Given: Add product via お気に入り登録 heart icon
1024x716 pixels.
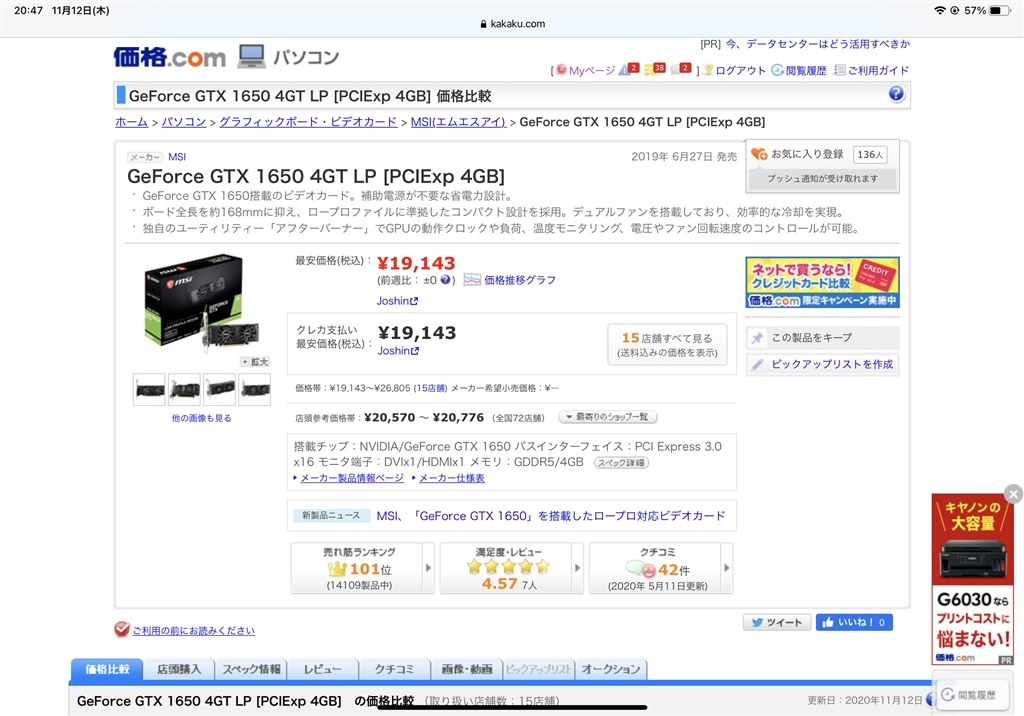Looking at the screenshot, I should [x=758, y=156].
